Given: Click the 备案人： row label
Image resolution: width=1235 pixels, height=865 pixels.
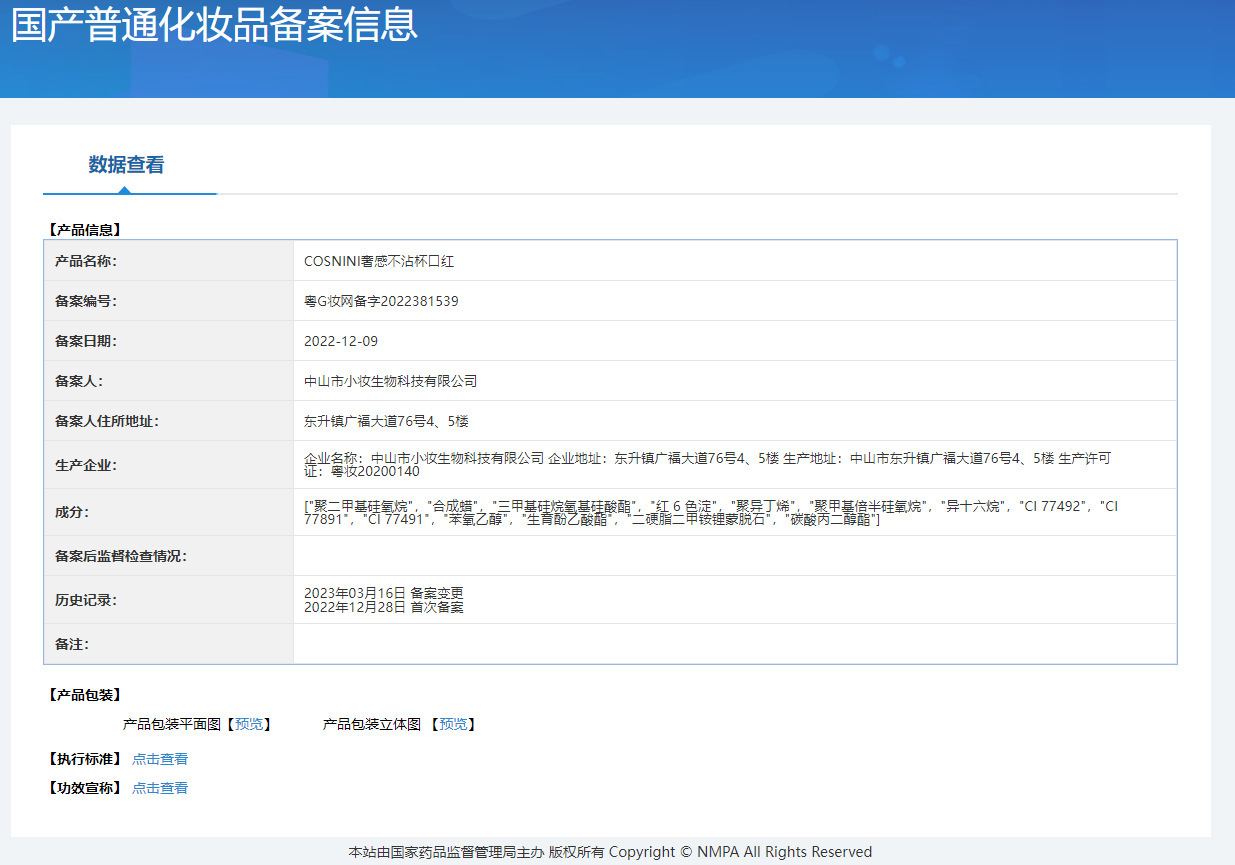Looking at the screenshot, I should pyautogui.click(x=79, y=381).
